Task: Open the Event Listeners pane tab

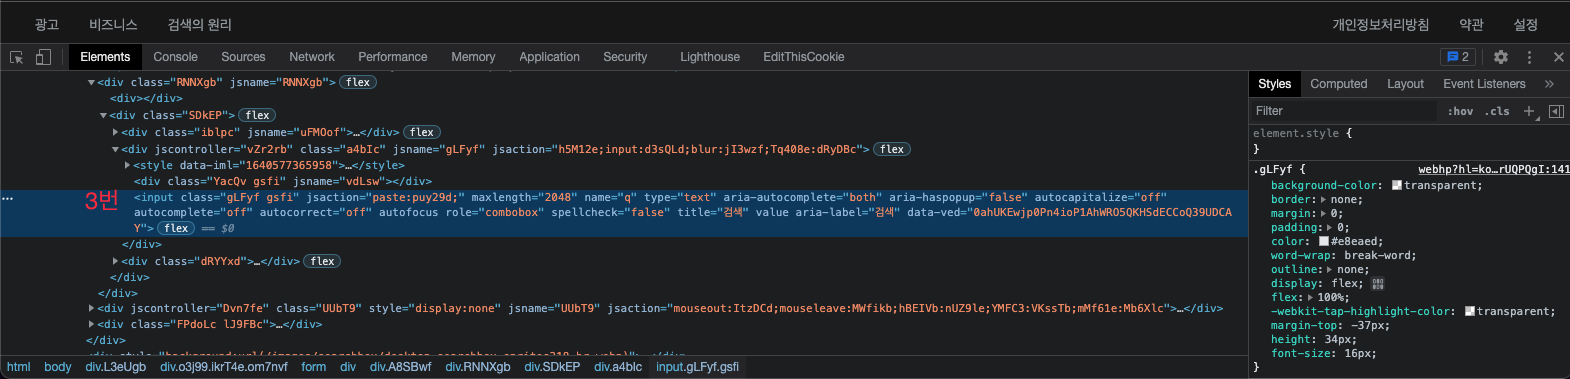Action: tap(1484, 84)
